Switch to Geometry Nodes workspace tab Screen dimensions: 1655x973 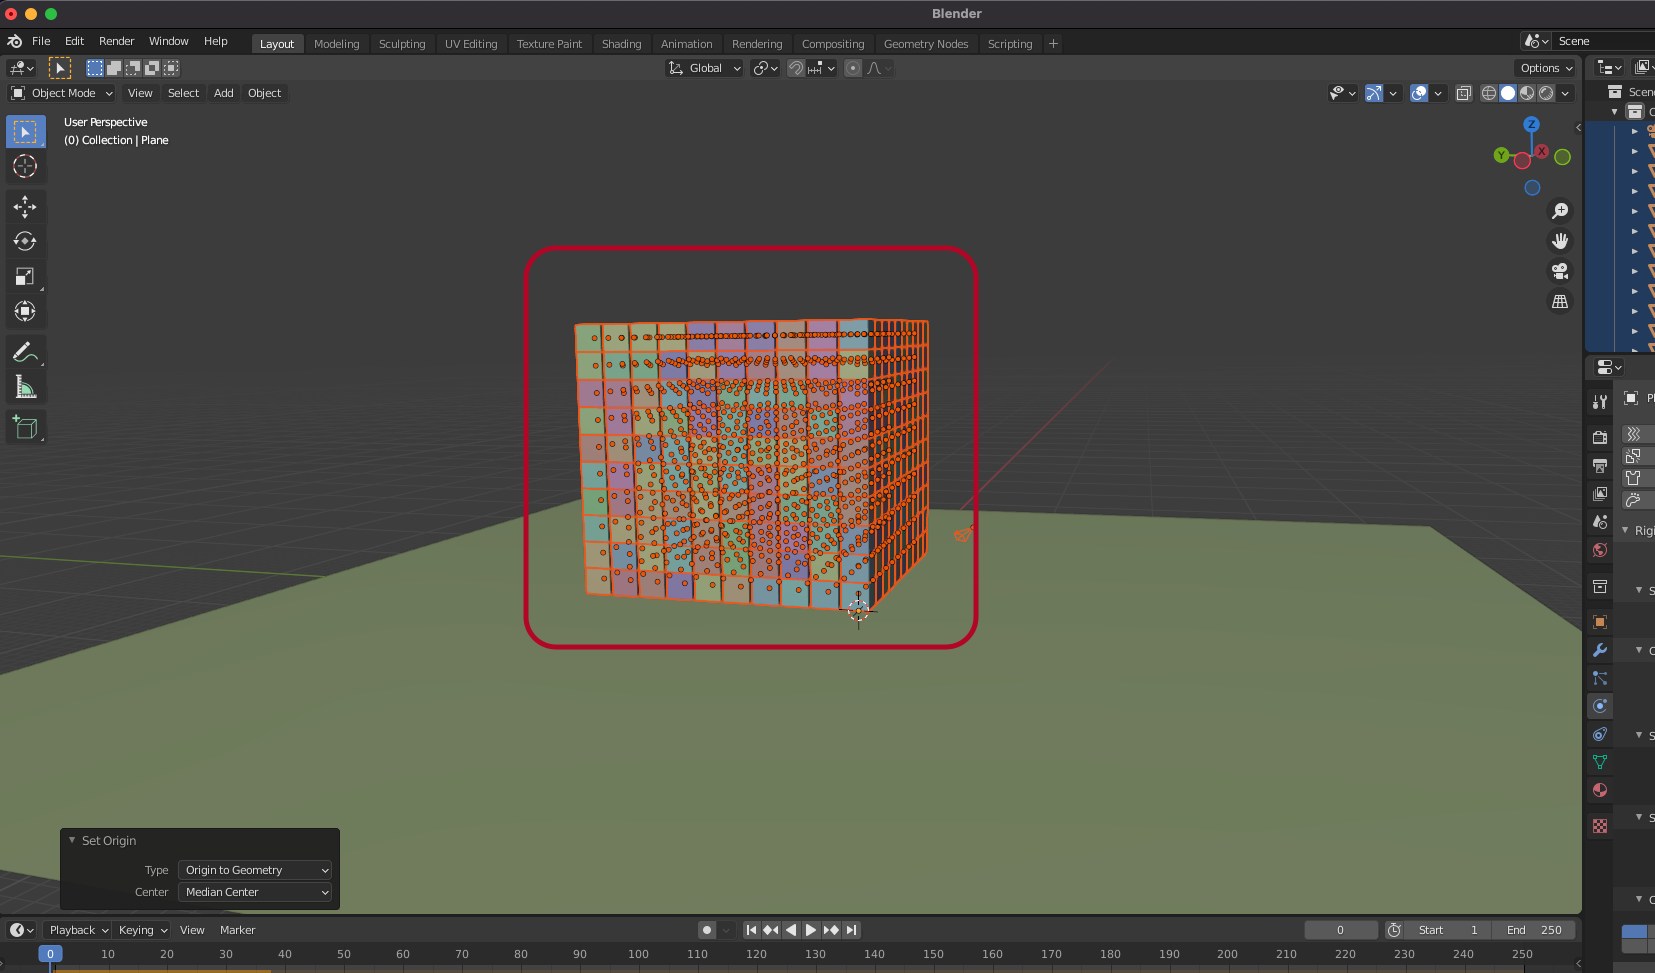pyautogui.click(x=926, y=44)
